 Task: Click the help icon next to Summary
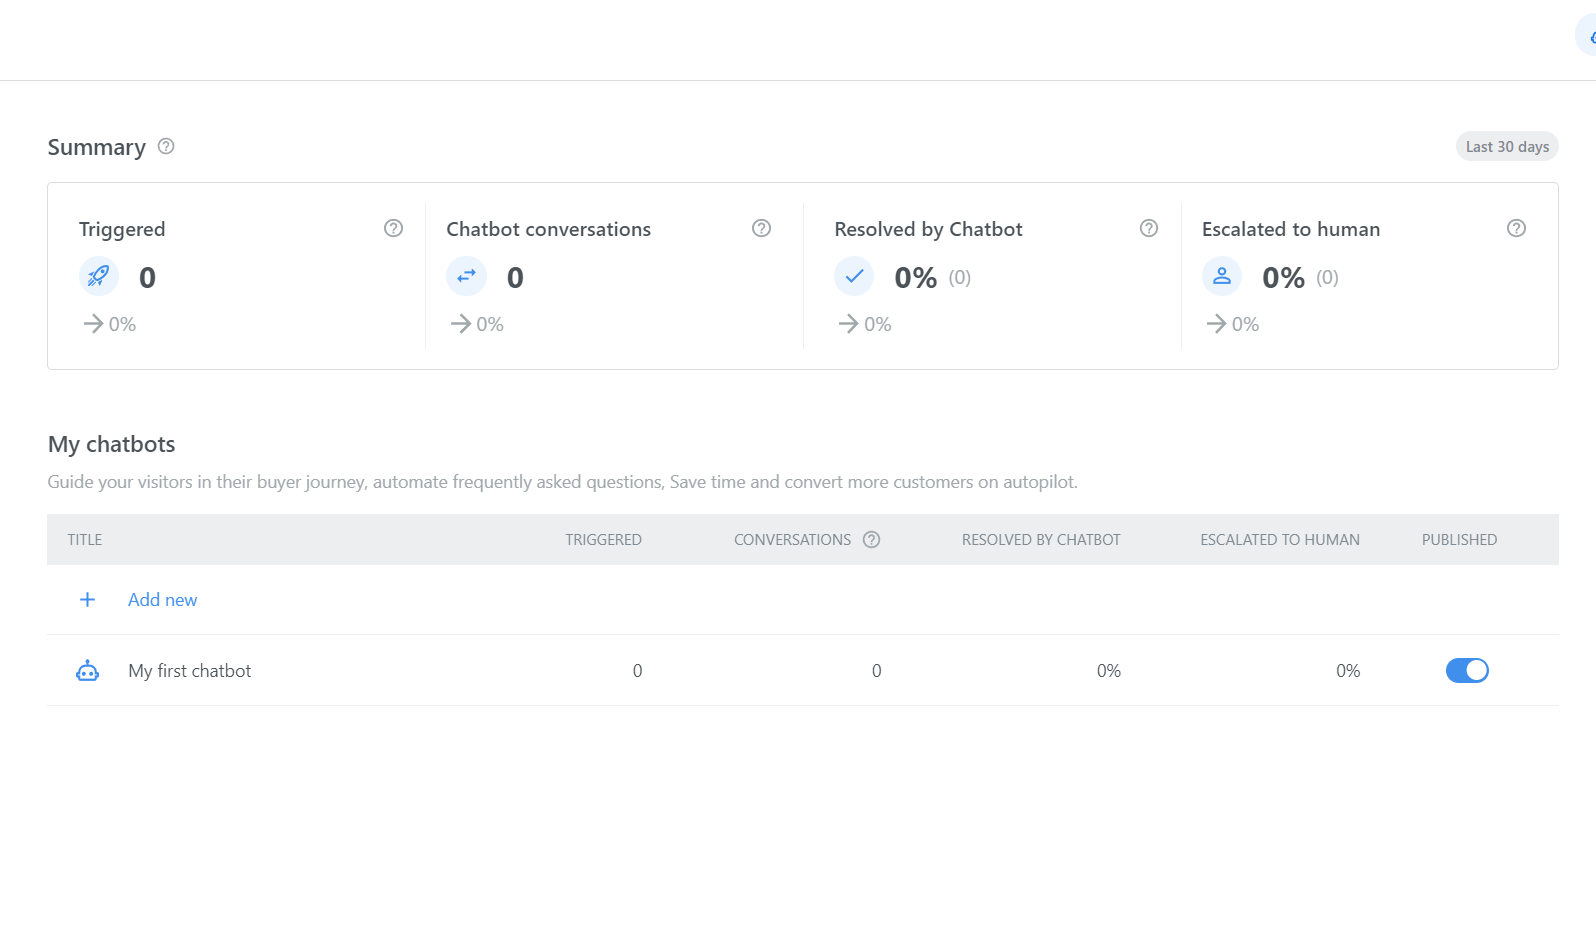click(166, 146)
